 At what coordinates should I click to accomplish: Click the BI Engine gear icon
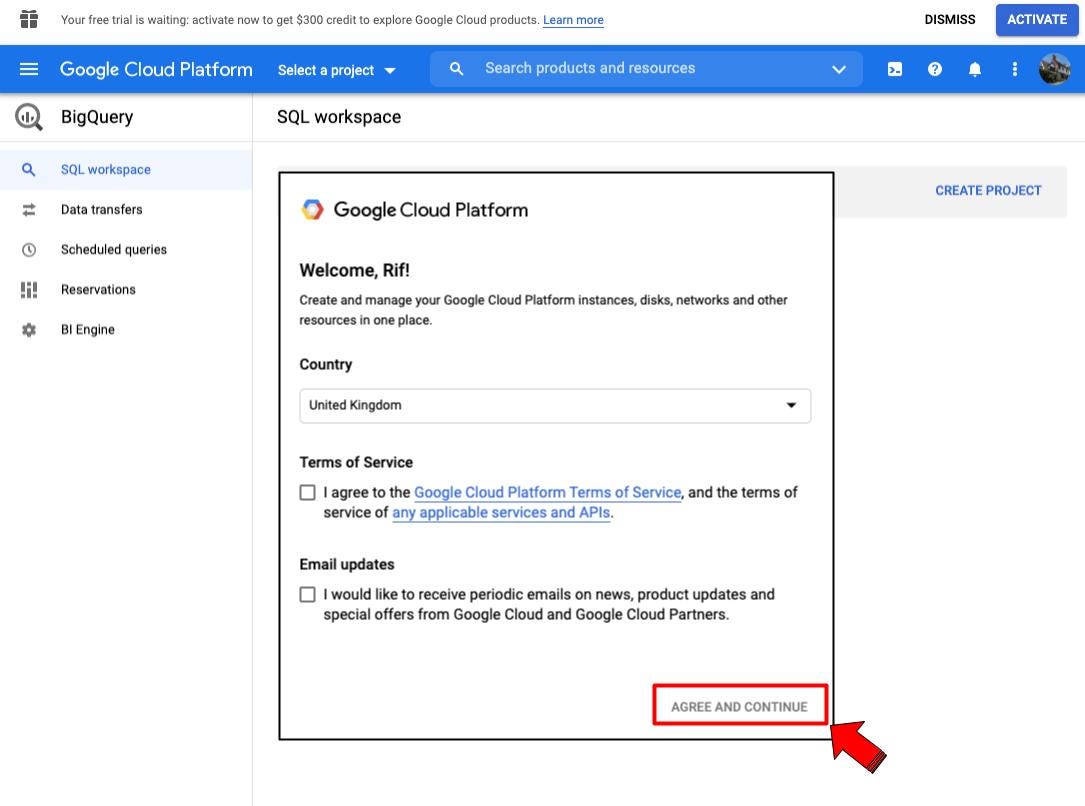tap(28, 330)
